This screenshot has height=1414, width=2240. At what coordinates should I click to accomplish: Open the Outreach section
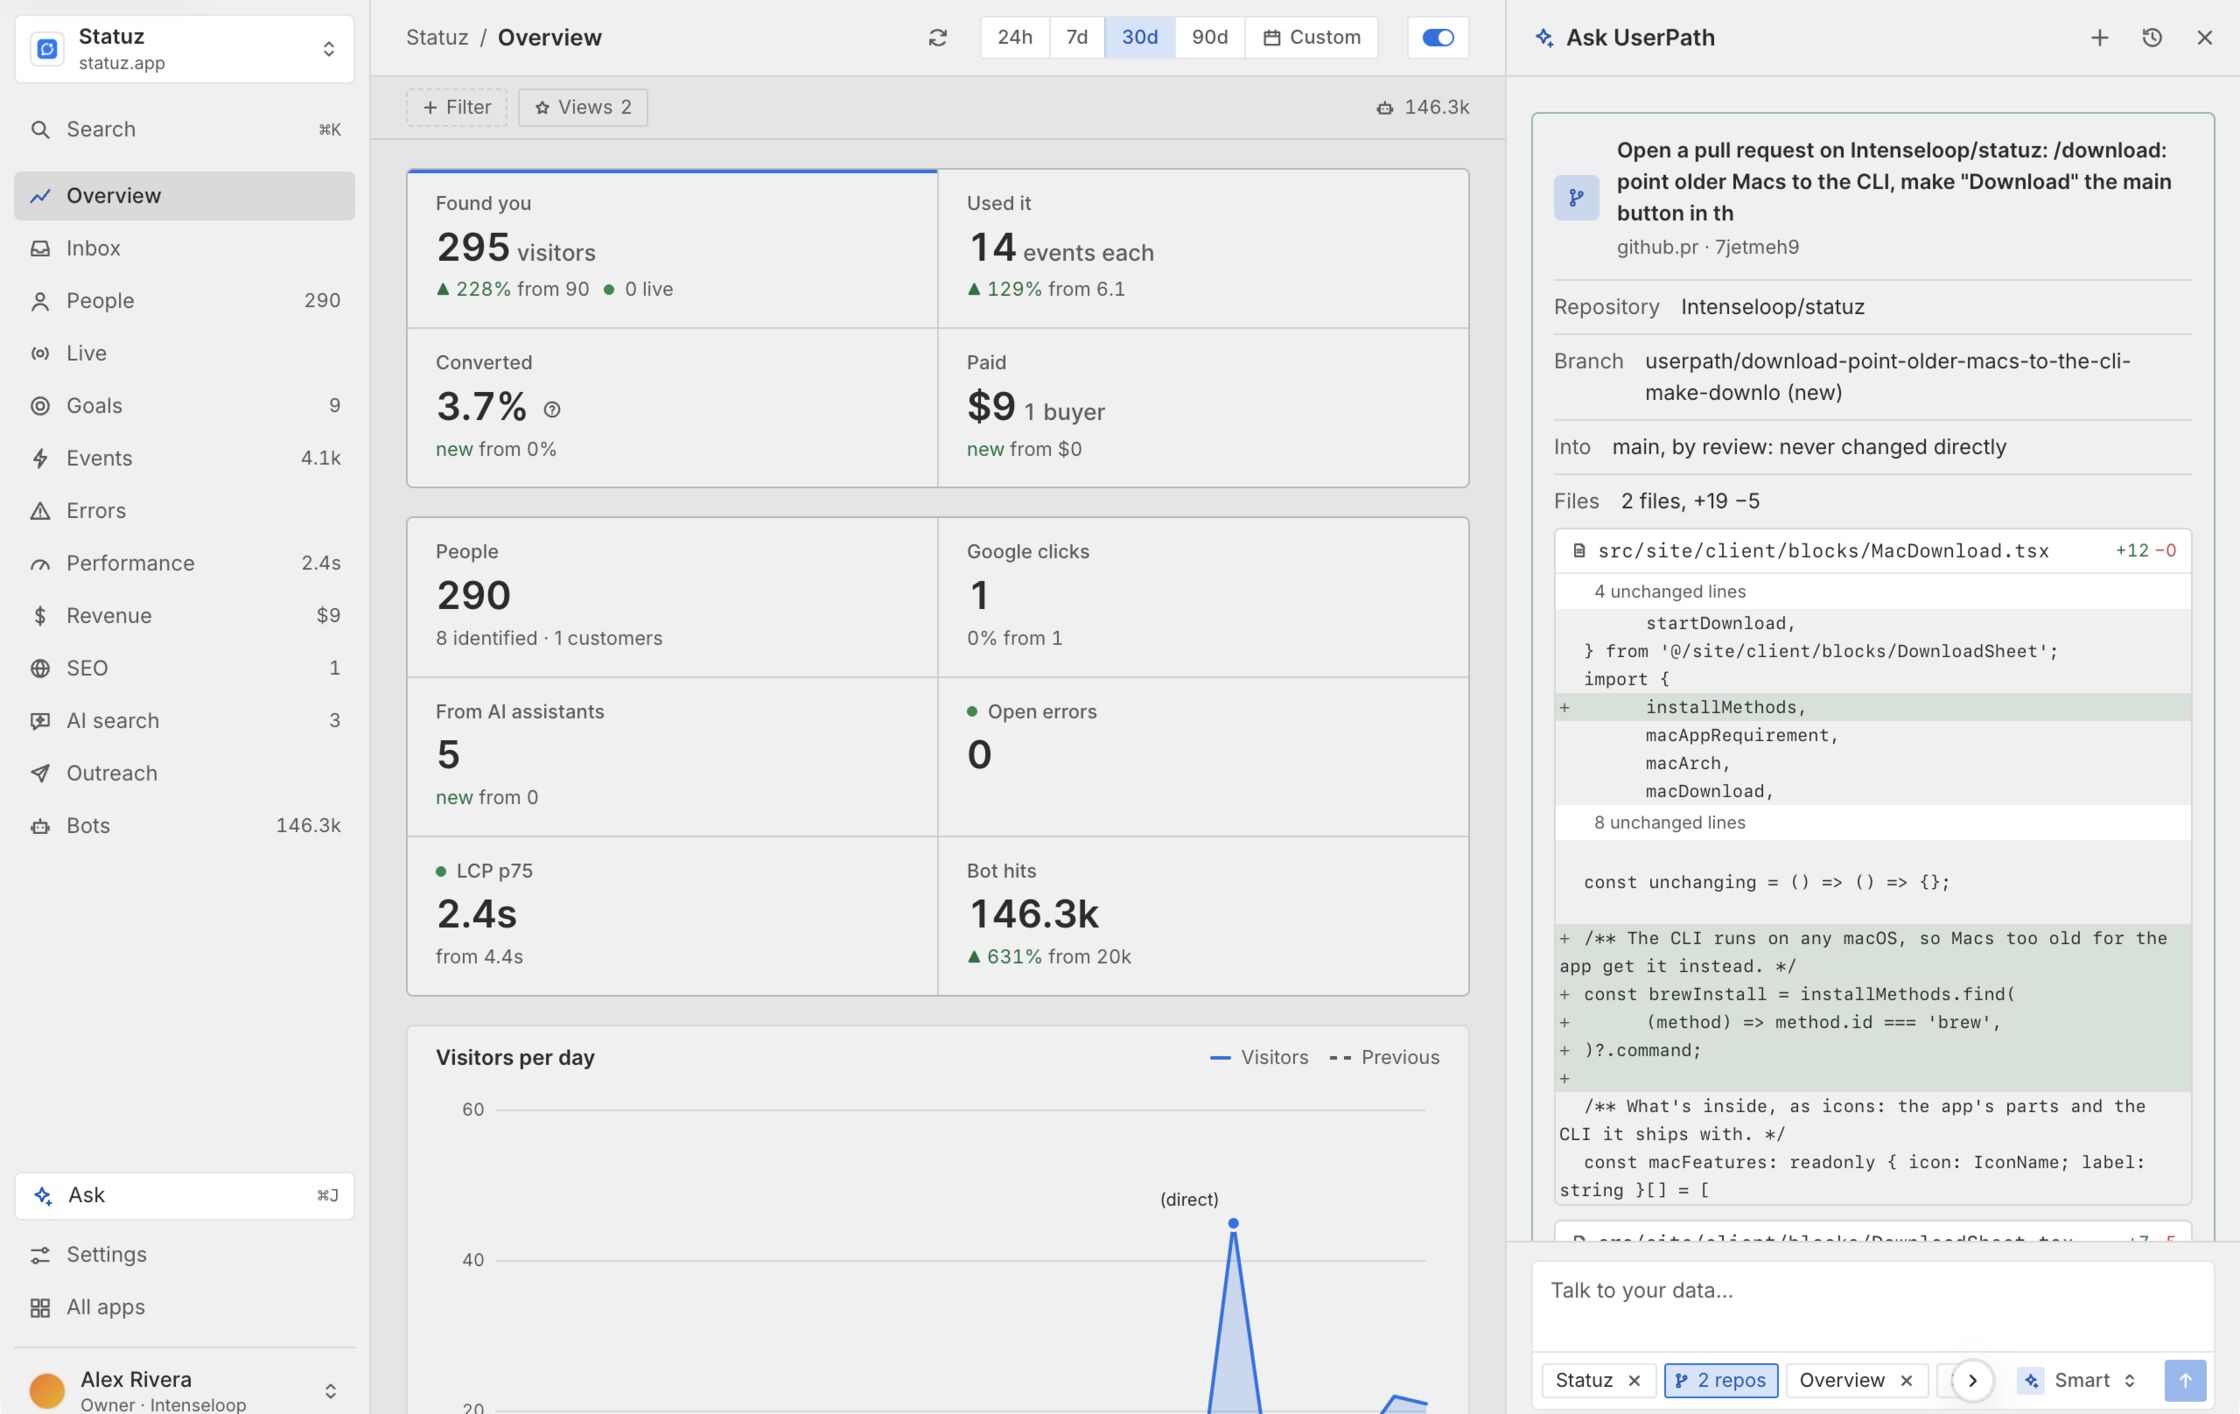tap(184, 773)
